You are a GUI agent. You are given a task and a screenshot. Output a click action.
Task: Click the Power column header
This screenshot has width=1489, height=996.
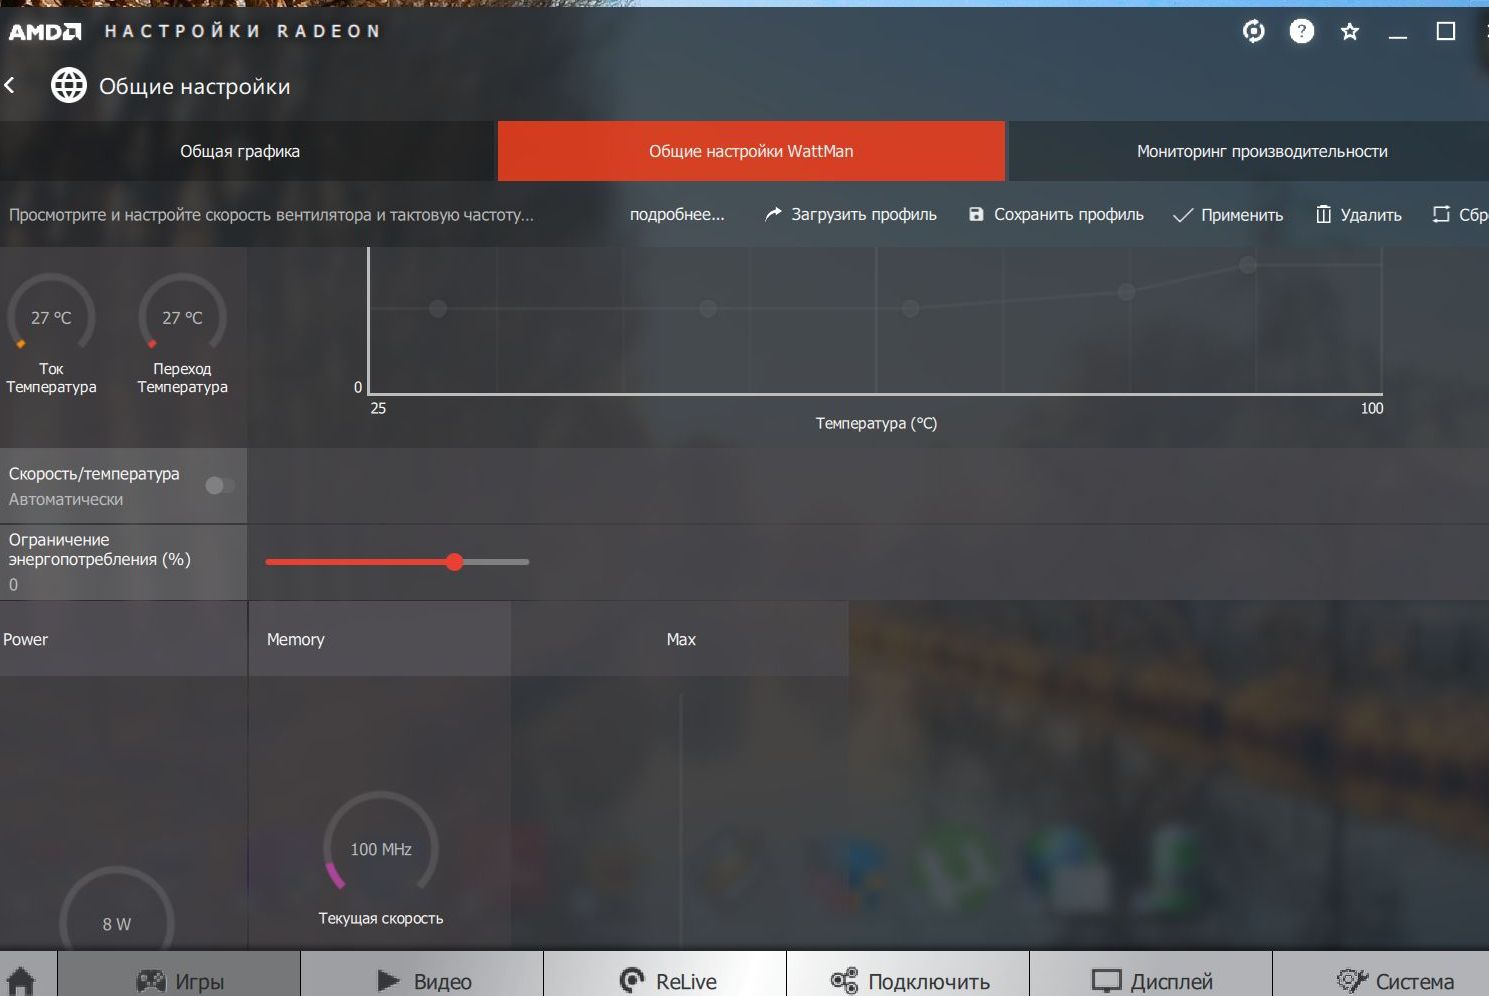pos(124,639)
